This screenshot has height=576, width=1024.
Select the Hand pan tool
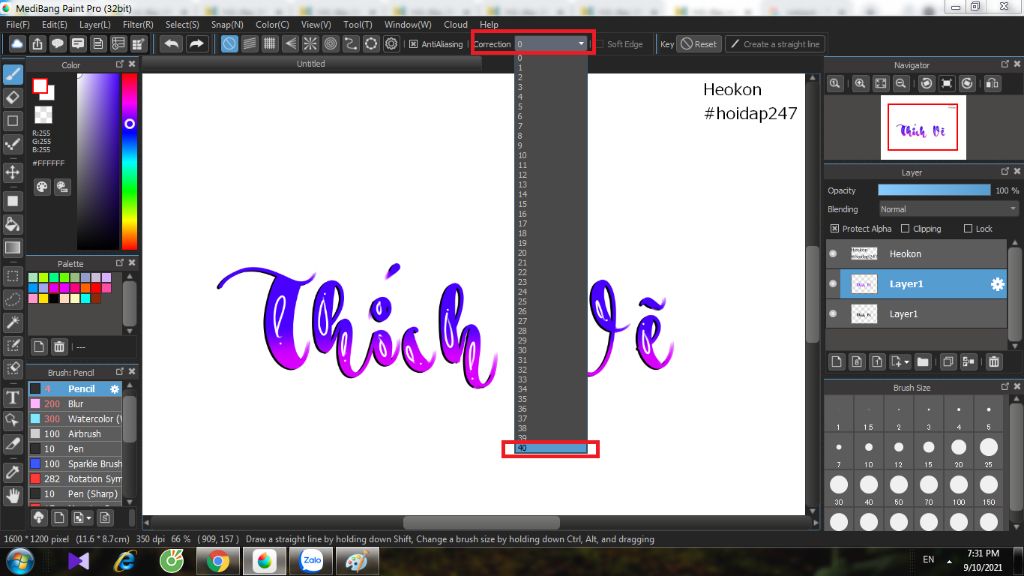pos(12,496)
